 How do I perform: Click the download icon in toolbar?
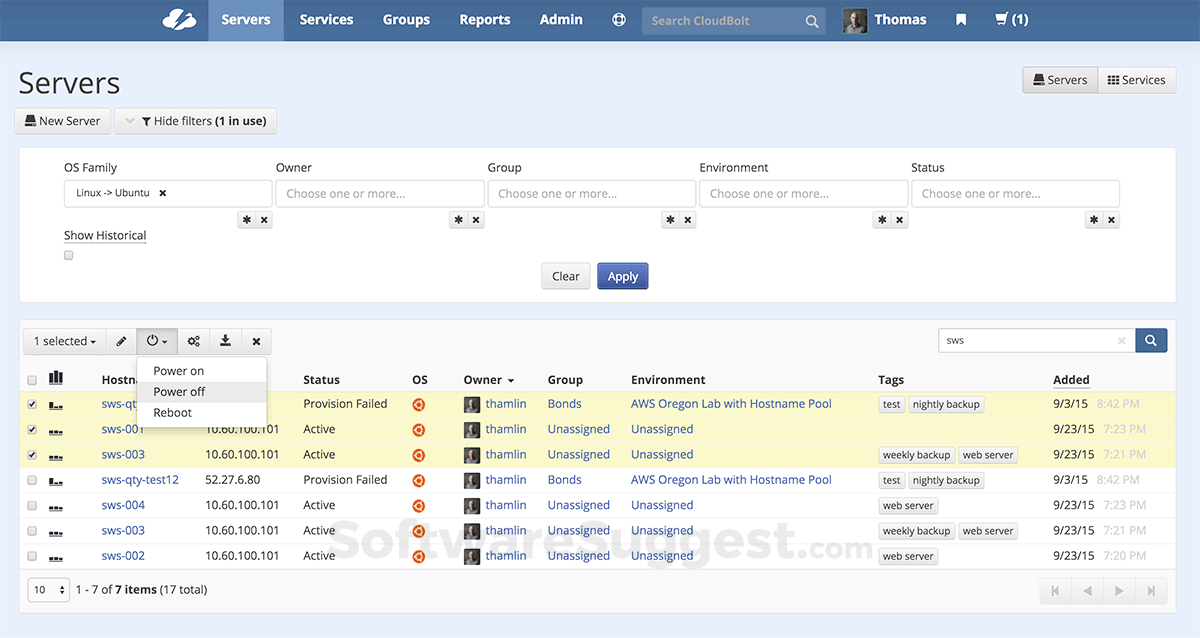tap(226, 341)
